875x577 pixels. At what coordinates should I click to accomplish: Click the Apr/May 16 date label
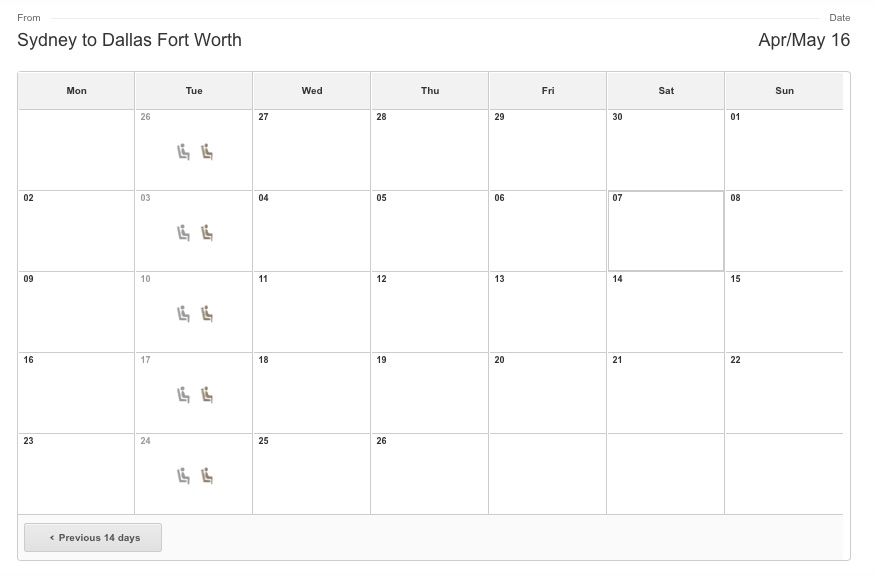804,40
